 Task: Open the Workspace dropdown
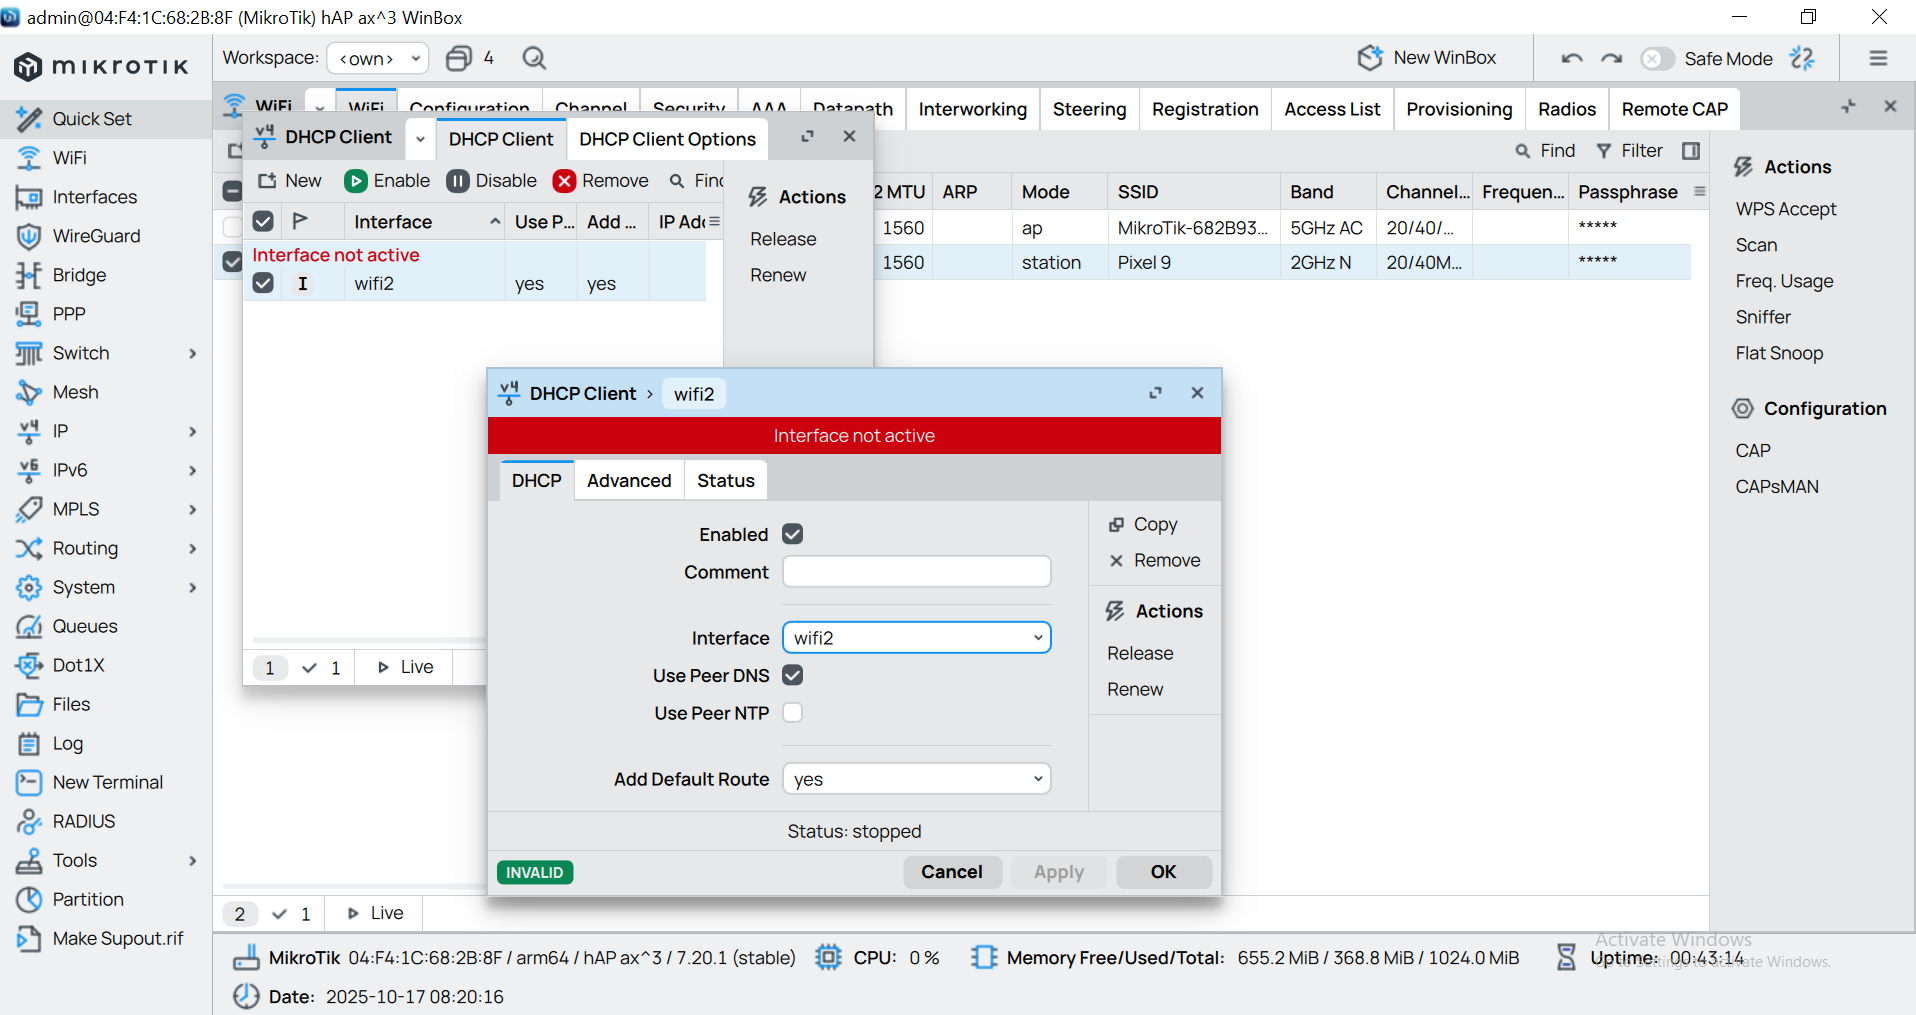tap(378, 58)
